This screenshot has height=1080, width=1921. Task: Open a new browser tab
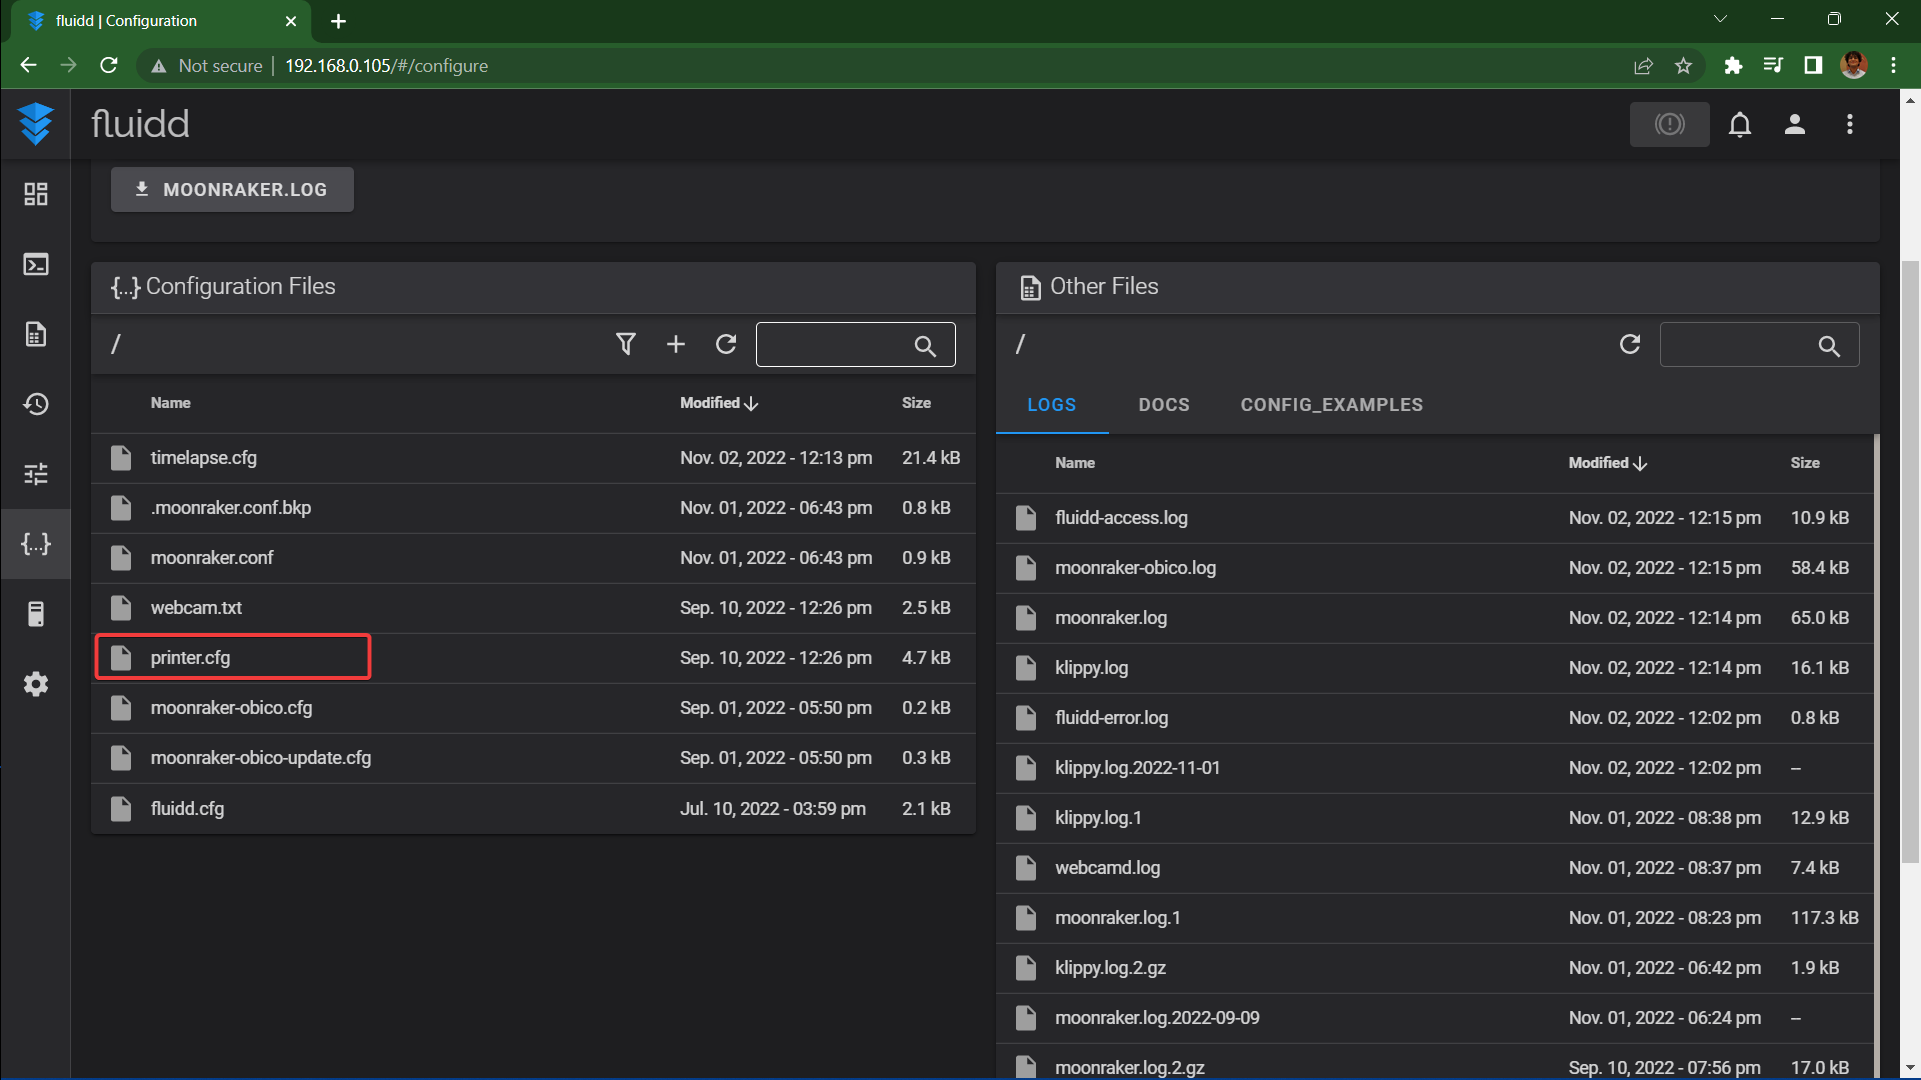(338, 21)
